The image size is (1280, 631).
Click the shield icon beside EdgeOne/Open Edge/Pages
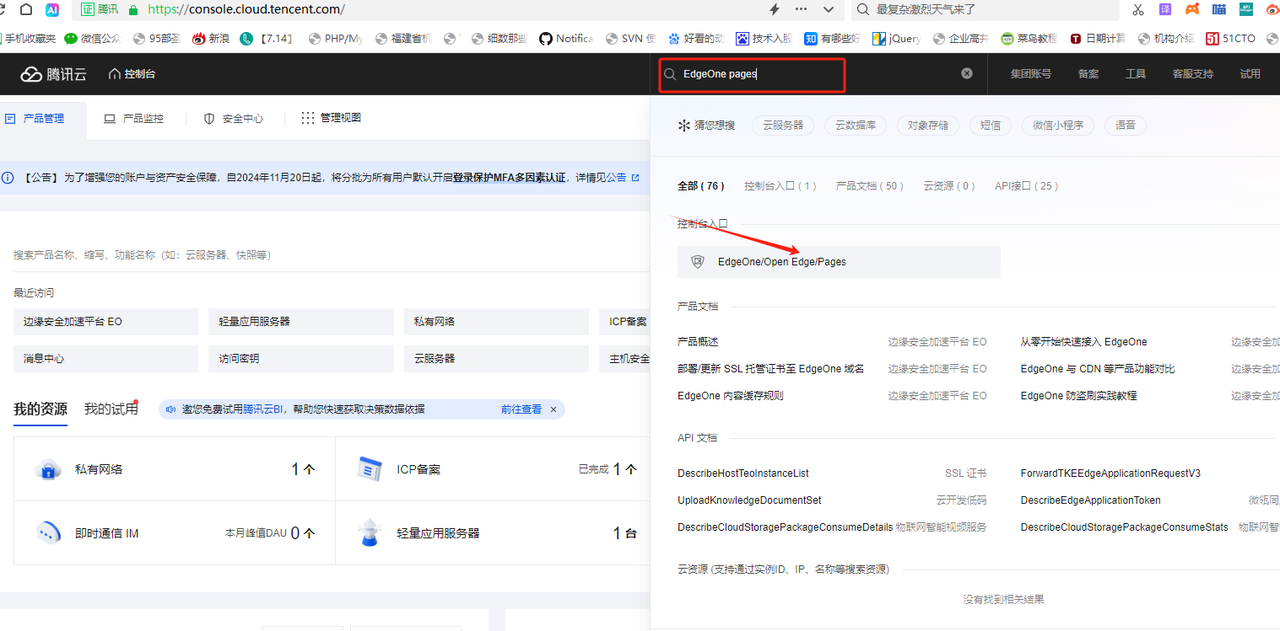(698, 262)
